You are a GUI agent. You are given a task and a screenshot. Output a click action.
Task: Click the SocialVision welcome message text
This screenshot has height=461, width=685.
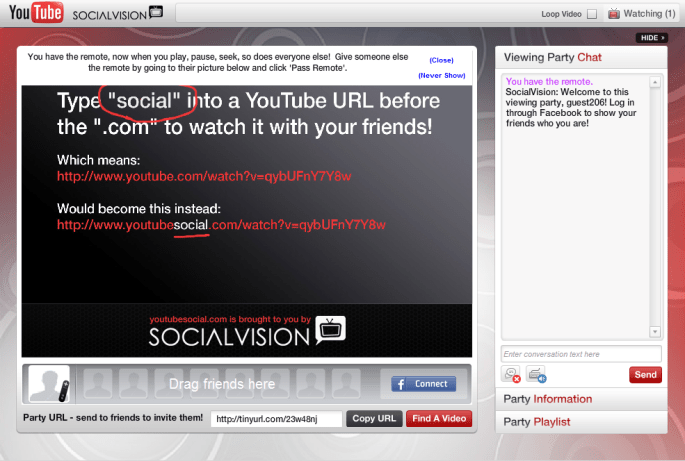point(571,107)
